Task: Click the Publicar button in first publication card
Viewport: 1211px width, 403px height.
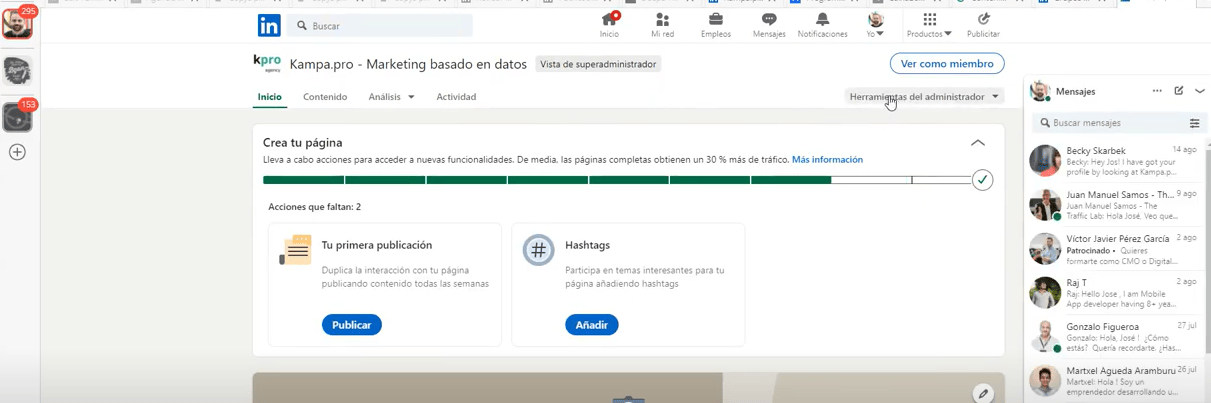Action: click(x=351, y=325)
